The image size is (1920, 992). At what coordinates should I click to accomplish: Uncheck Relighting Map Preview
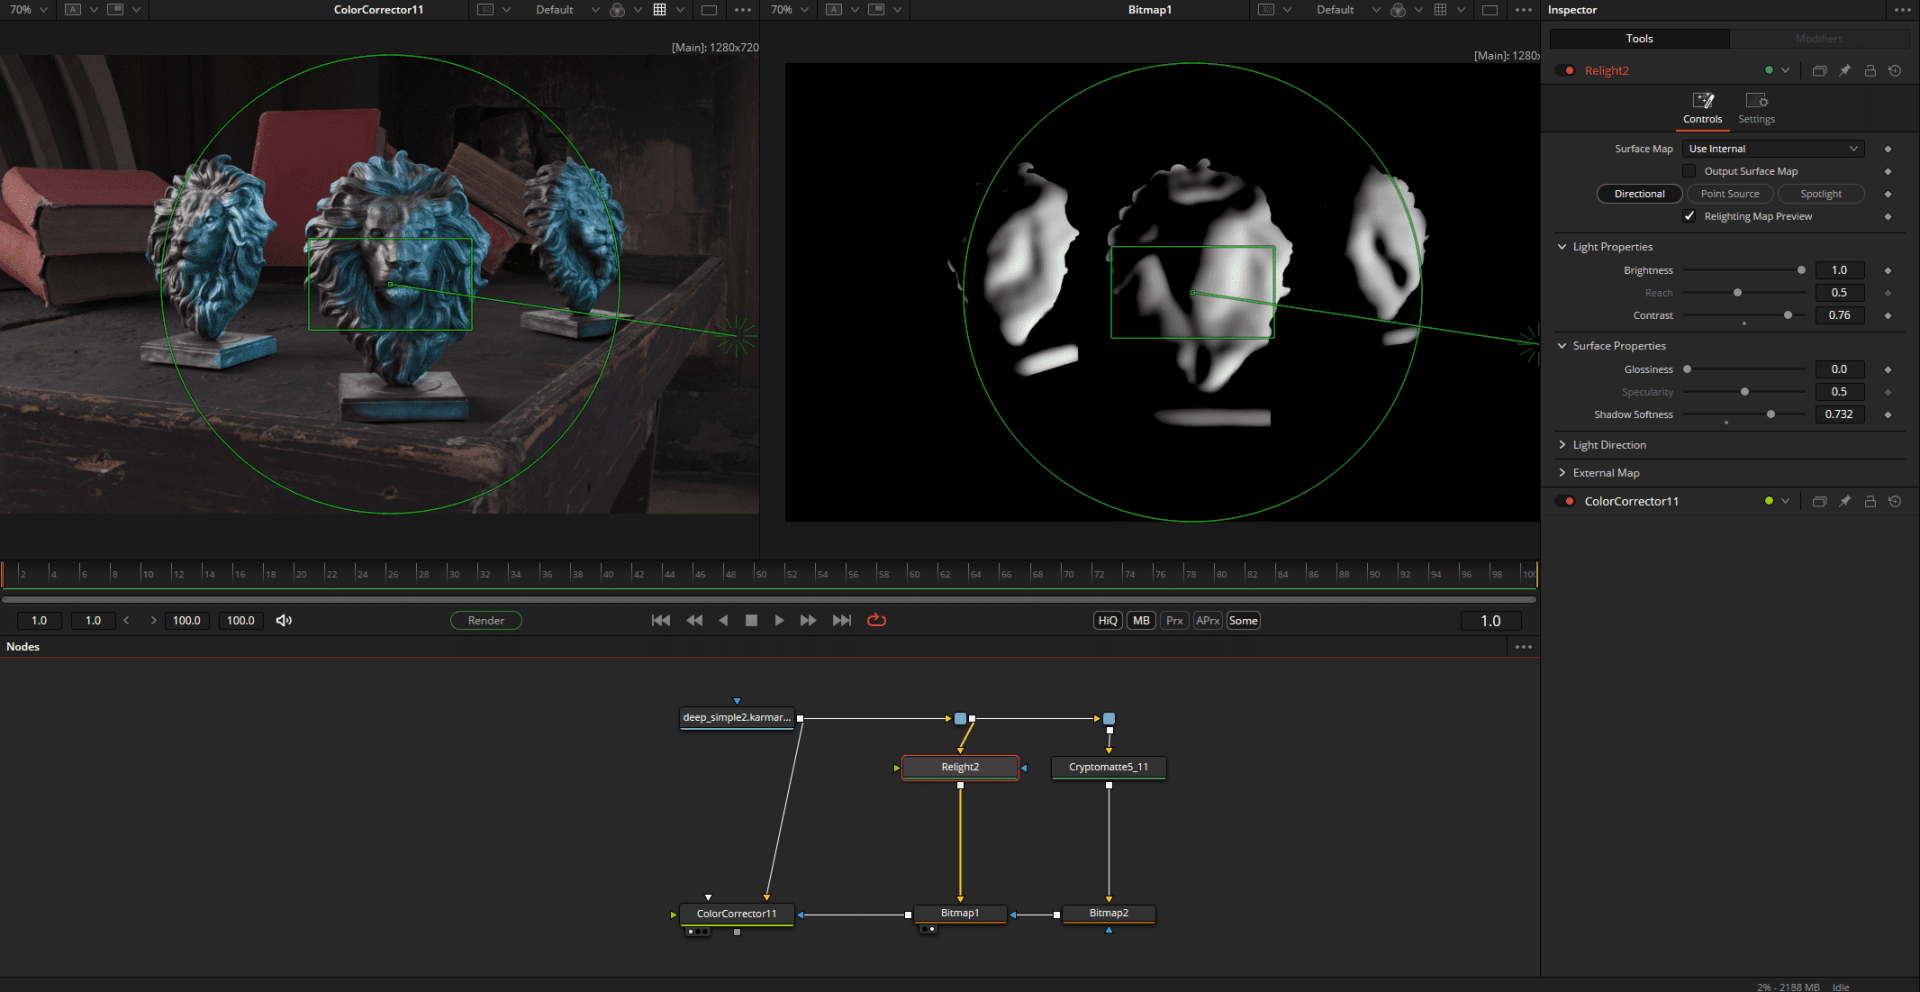coord(1690,216)
